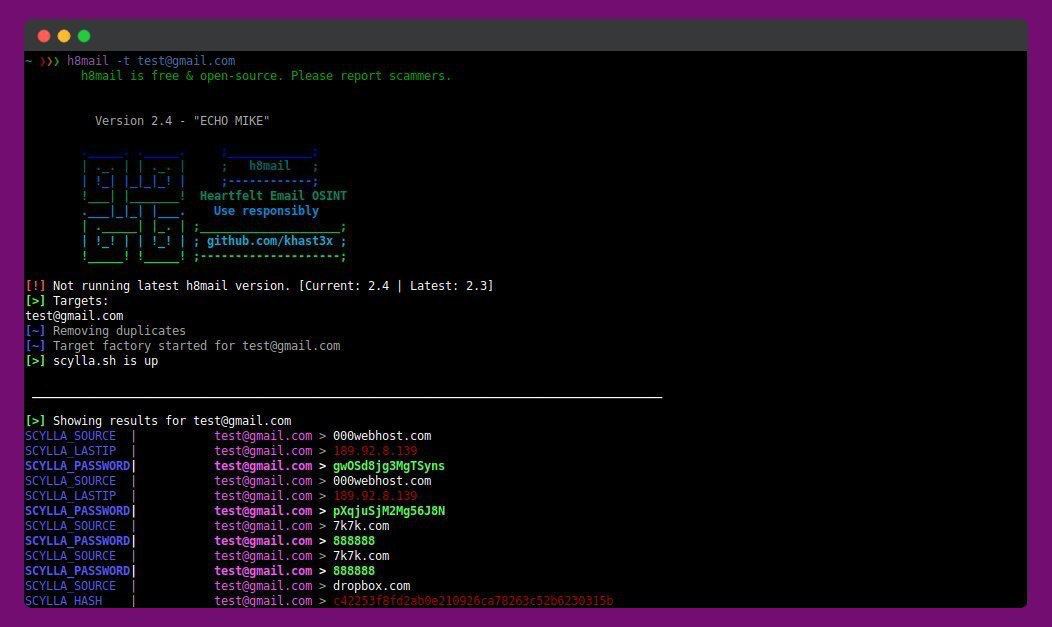This screenshot has height=627, width=1052.
Task: Click the red close window button
Action: (44, 36)
